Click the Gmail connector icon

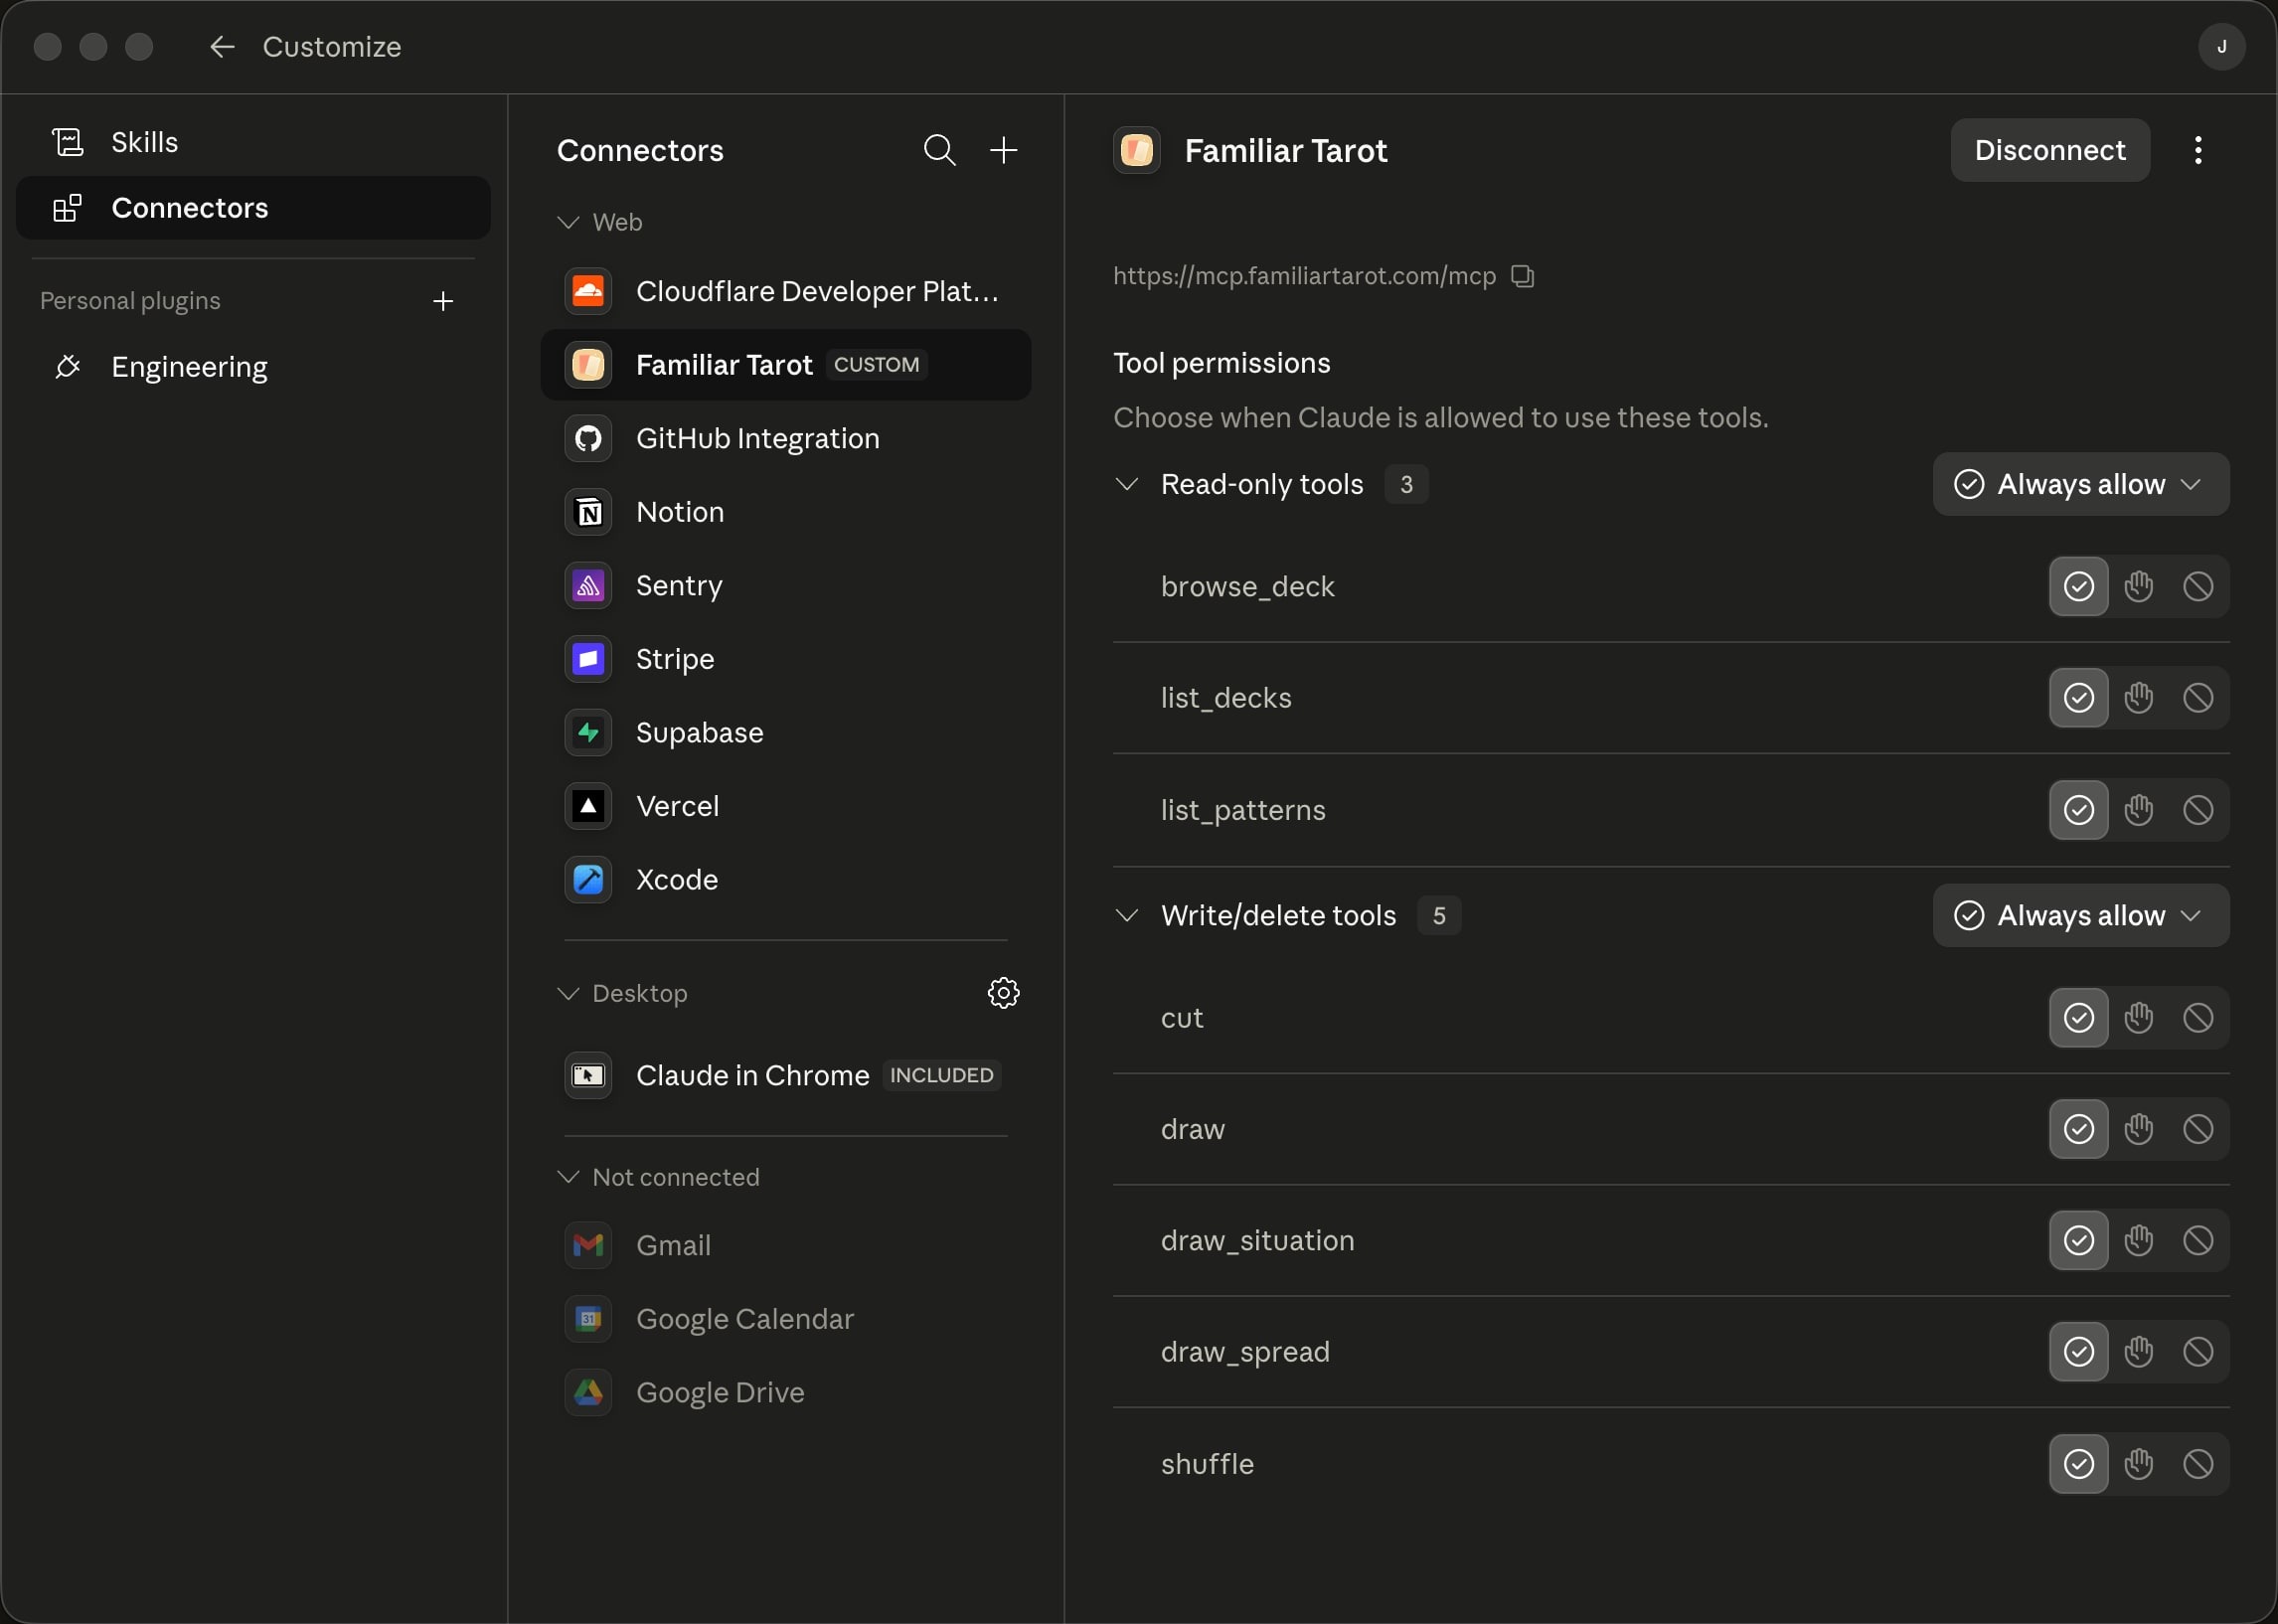(588, 1245)
